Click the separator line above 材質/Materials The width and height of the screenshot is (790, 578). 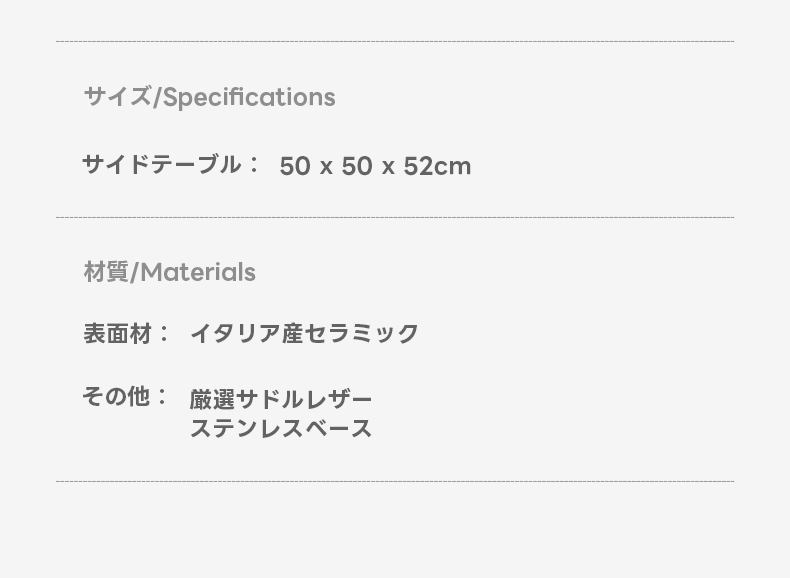click(395, 217)
